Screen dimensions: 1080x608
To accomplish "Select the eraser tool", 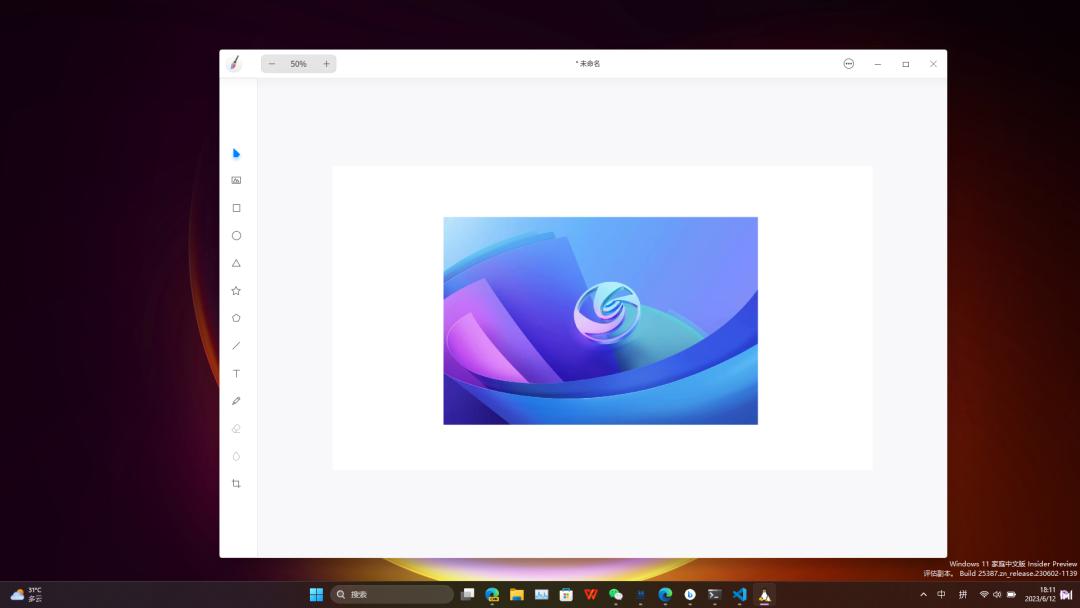I will 236,428.
